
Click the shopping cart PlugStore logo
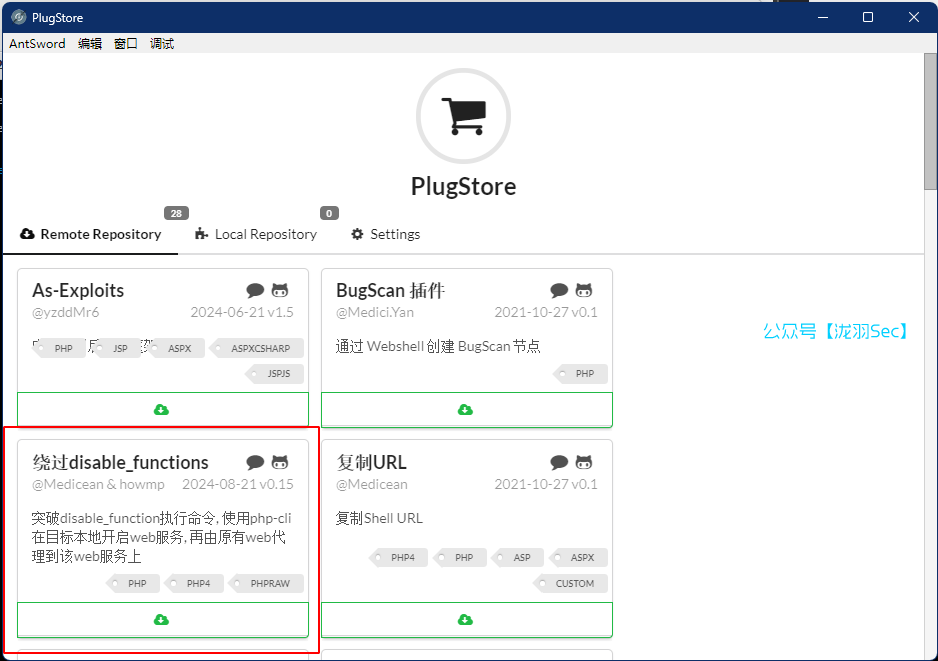(x=463, y=116)
